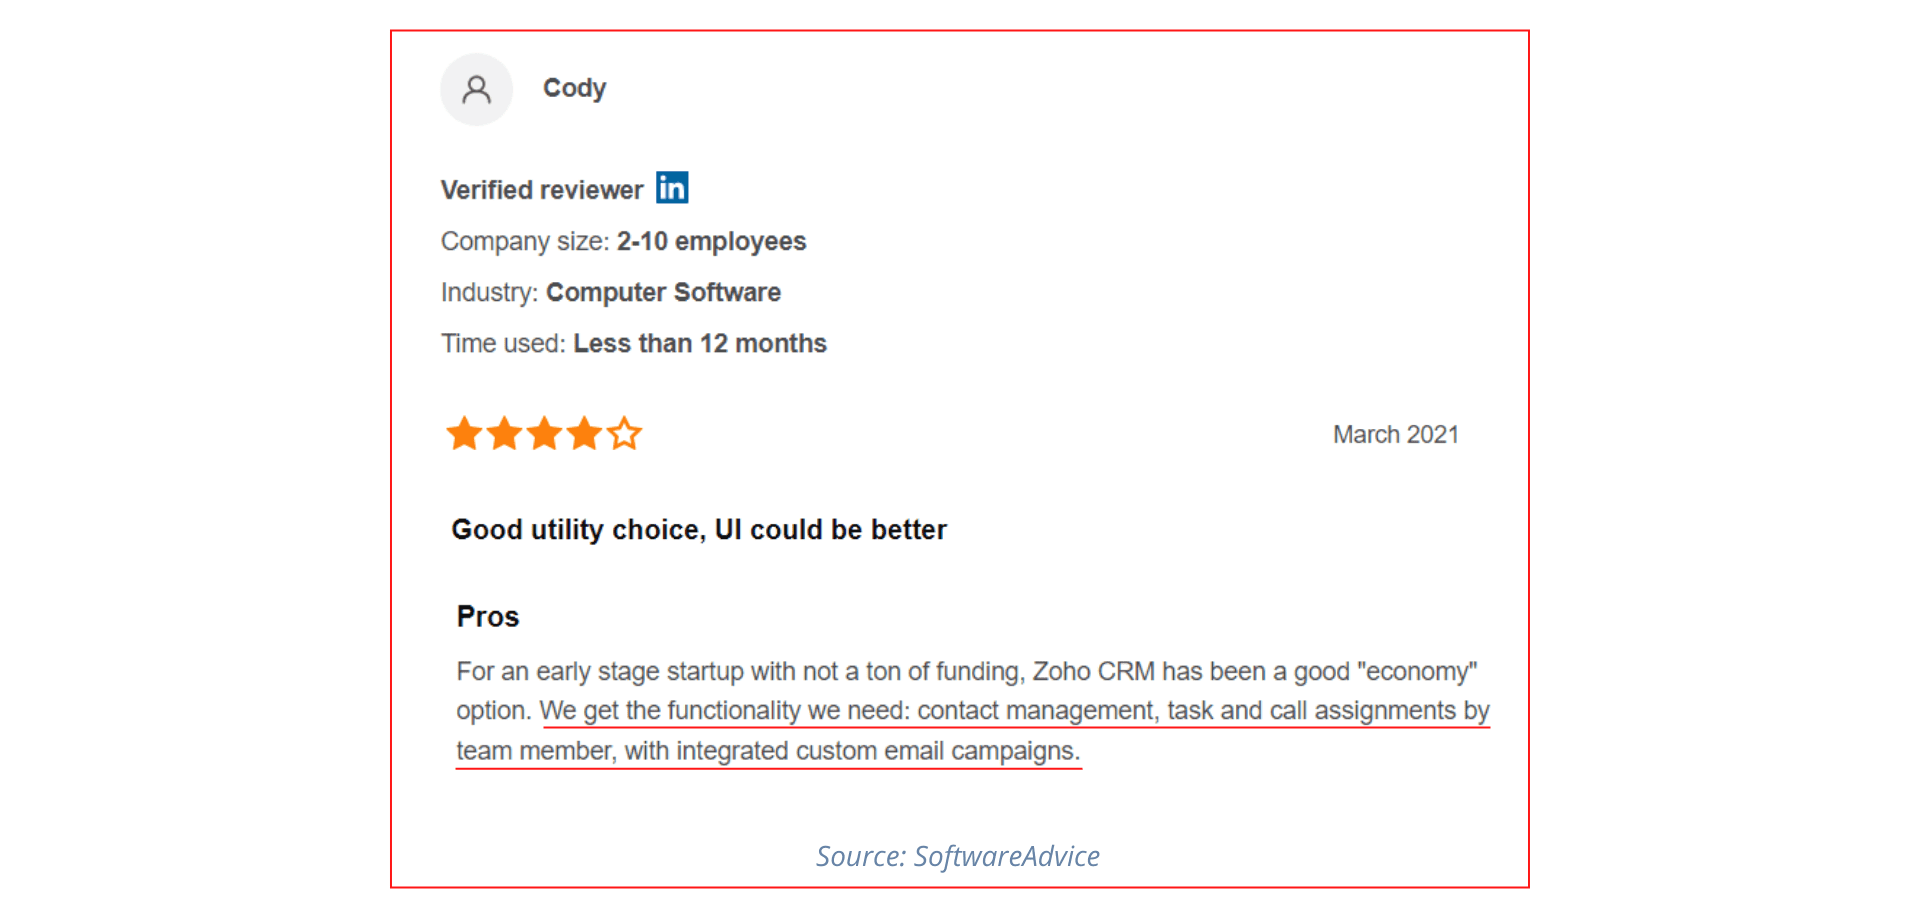Click the empty fifth rating star
The image size is (1920, 912).
tap(625, 434)
